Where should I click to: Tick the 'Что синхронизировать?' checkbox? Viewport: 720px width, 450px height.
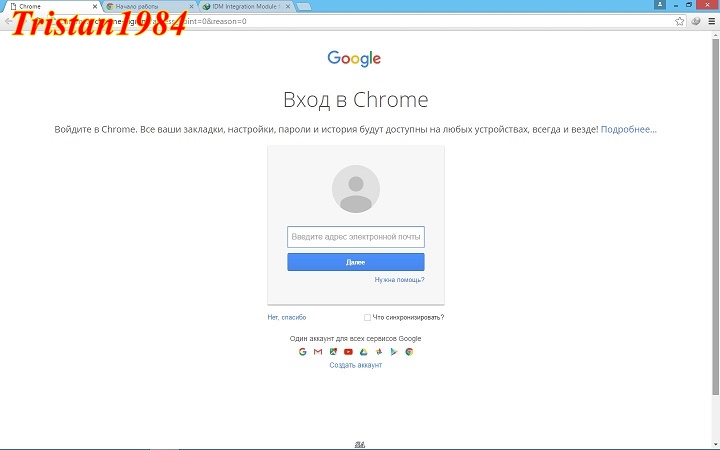coord(367,317)
